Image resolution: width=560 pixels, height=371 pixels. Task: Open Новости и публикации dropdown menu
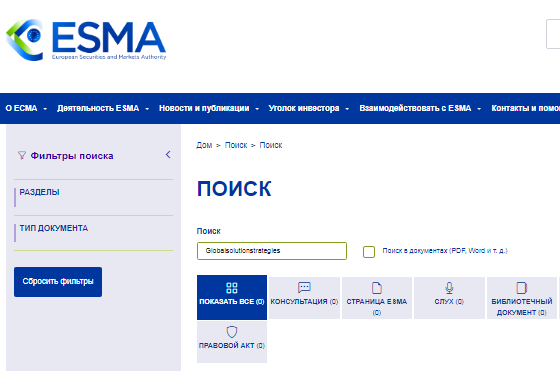tap(209, 108)
